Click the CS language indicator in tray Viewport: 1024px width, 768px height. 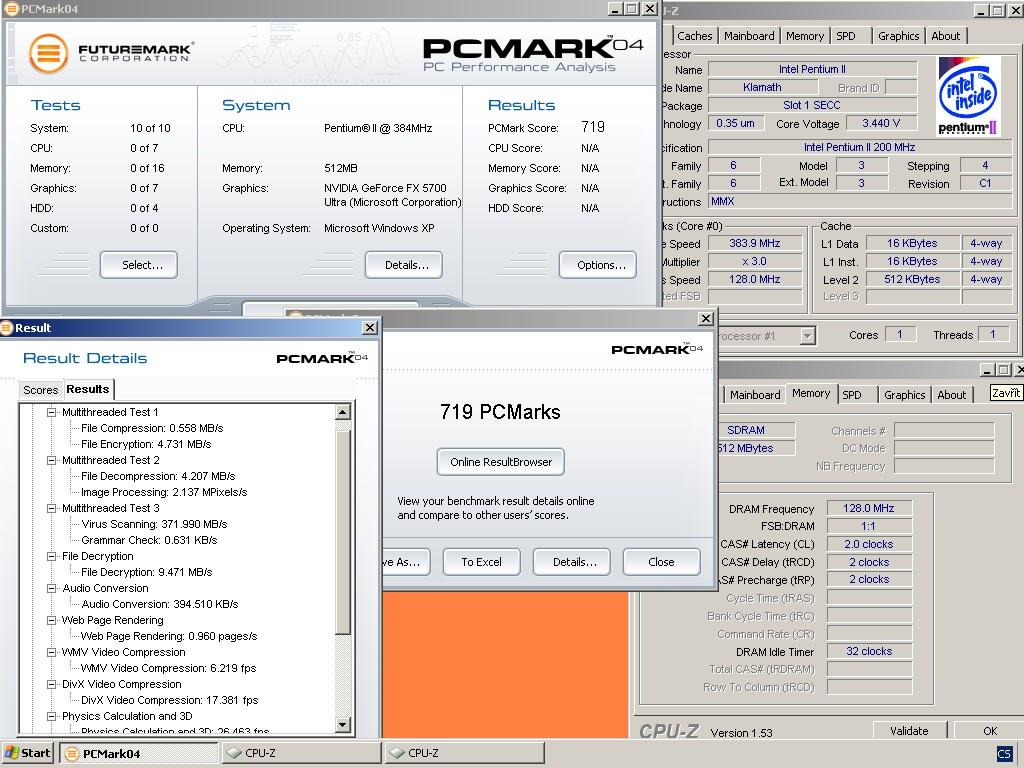coord(1004,754)
